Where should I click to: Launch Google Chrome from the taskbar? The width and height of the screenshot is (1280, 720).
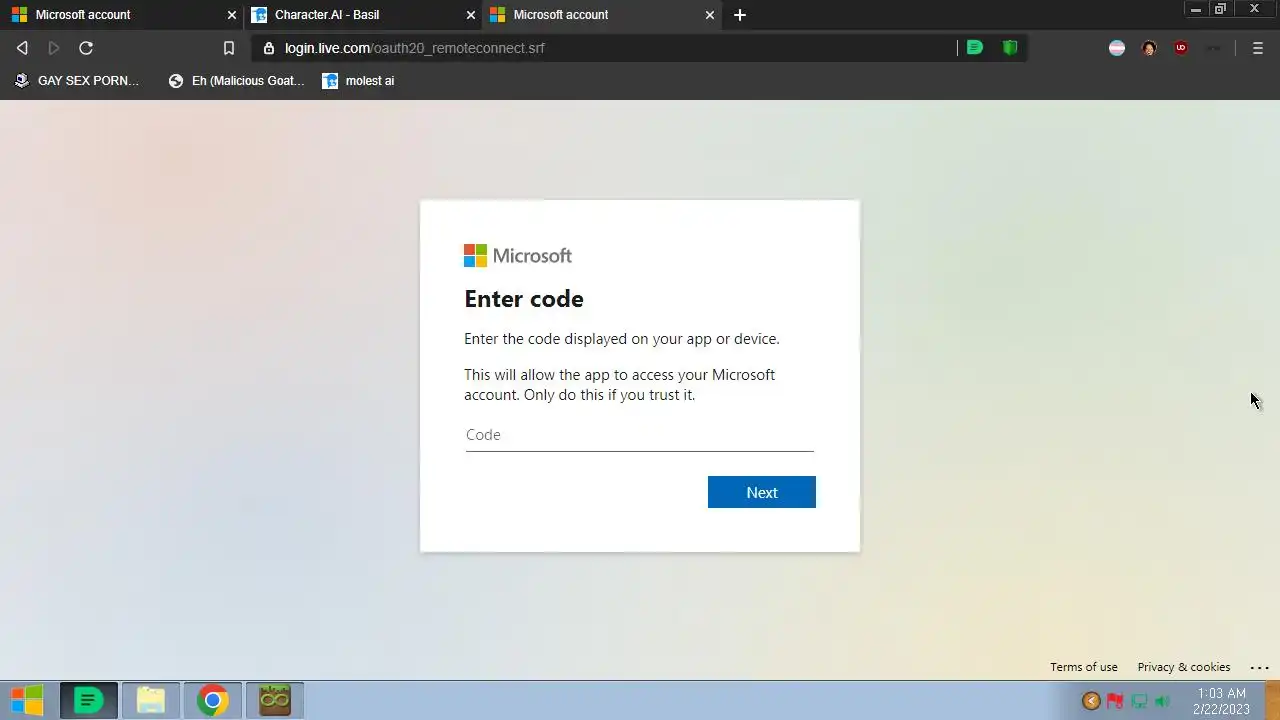click(x=212, y=700)
